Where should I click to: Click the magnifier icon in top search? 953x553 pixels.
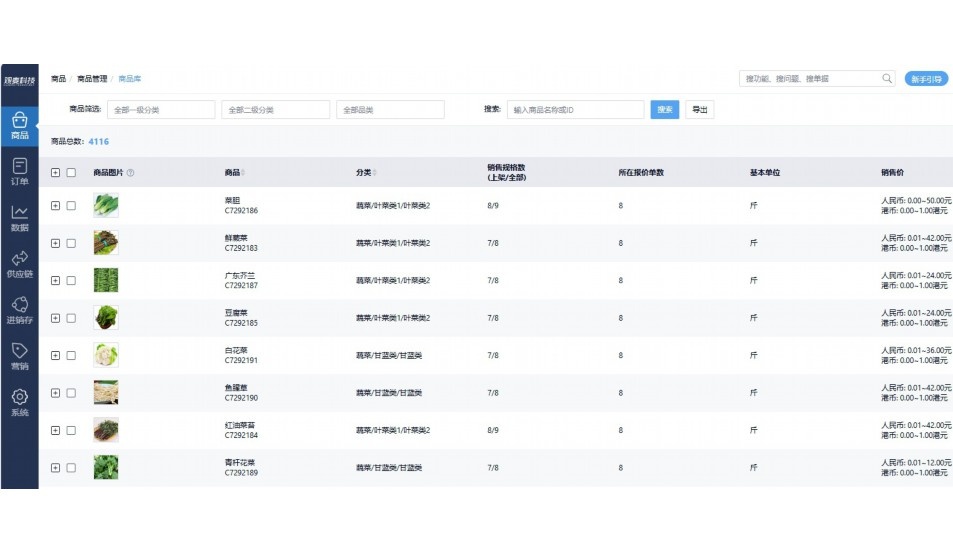click(x=886, y=79)
